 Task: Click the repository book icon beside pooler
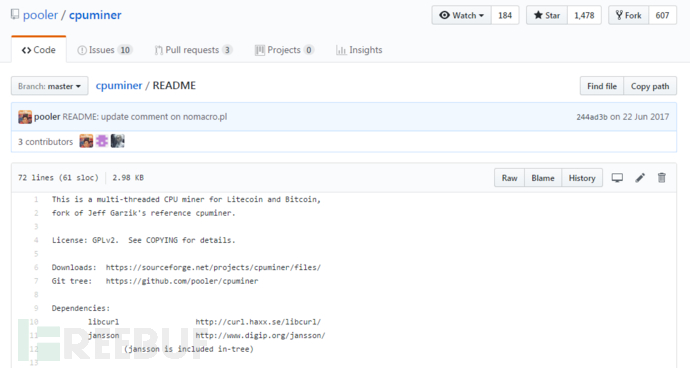click(x=15, y=15)
